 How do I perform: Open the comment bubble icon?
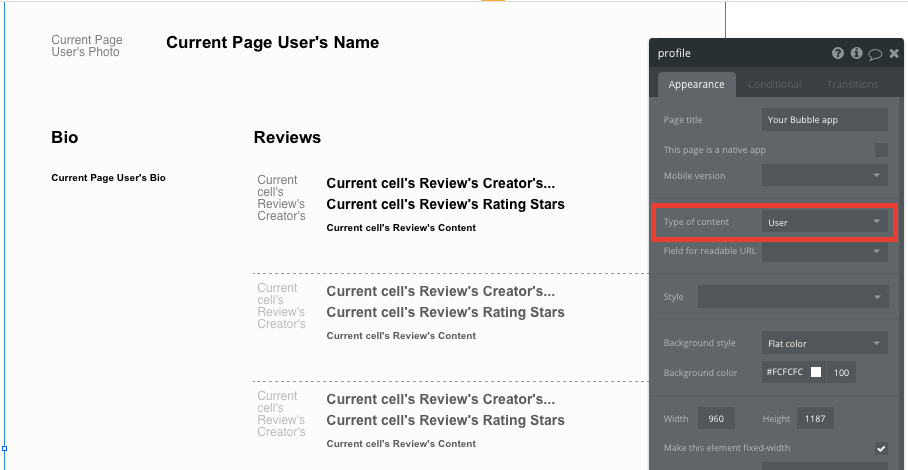[875, 54]
